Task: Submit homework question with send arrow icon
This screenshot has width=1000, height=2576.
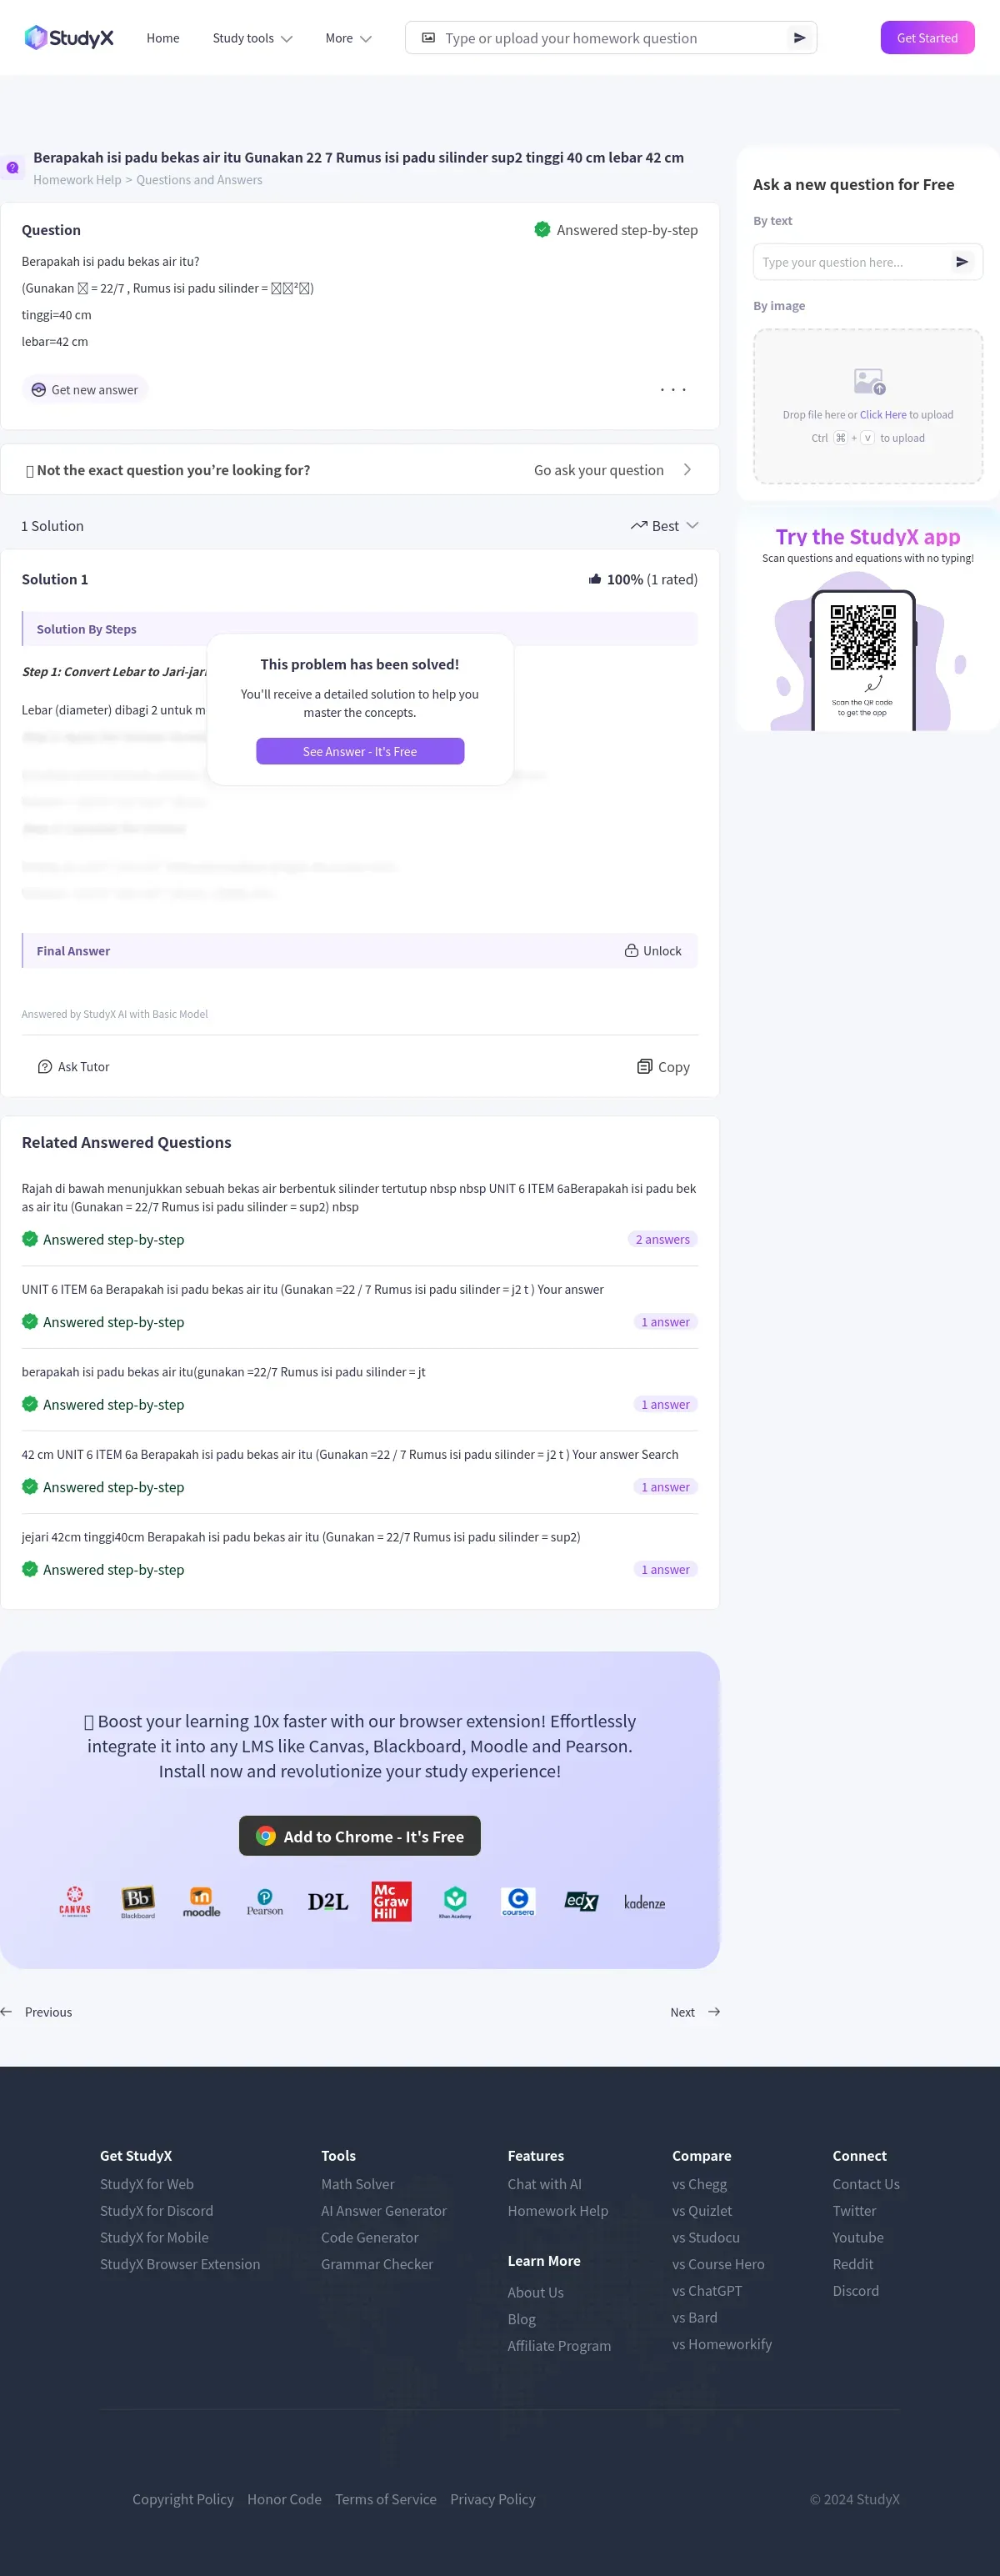Action: point(799,38)
